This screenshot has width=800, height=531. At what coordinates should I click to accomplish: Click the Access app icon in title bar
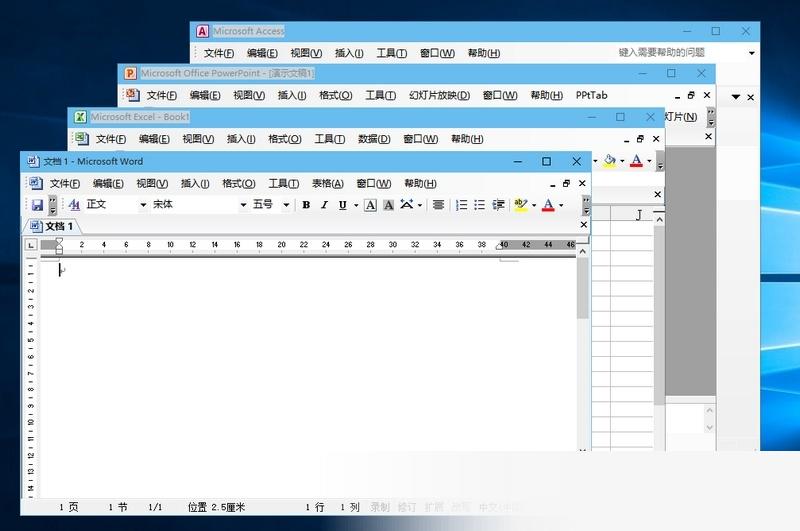(202, 31)
